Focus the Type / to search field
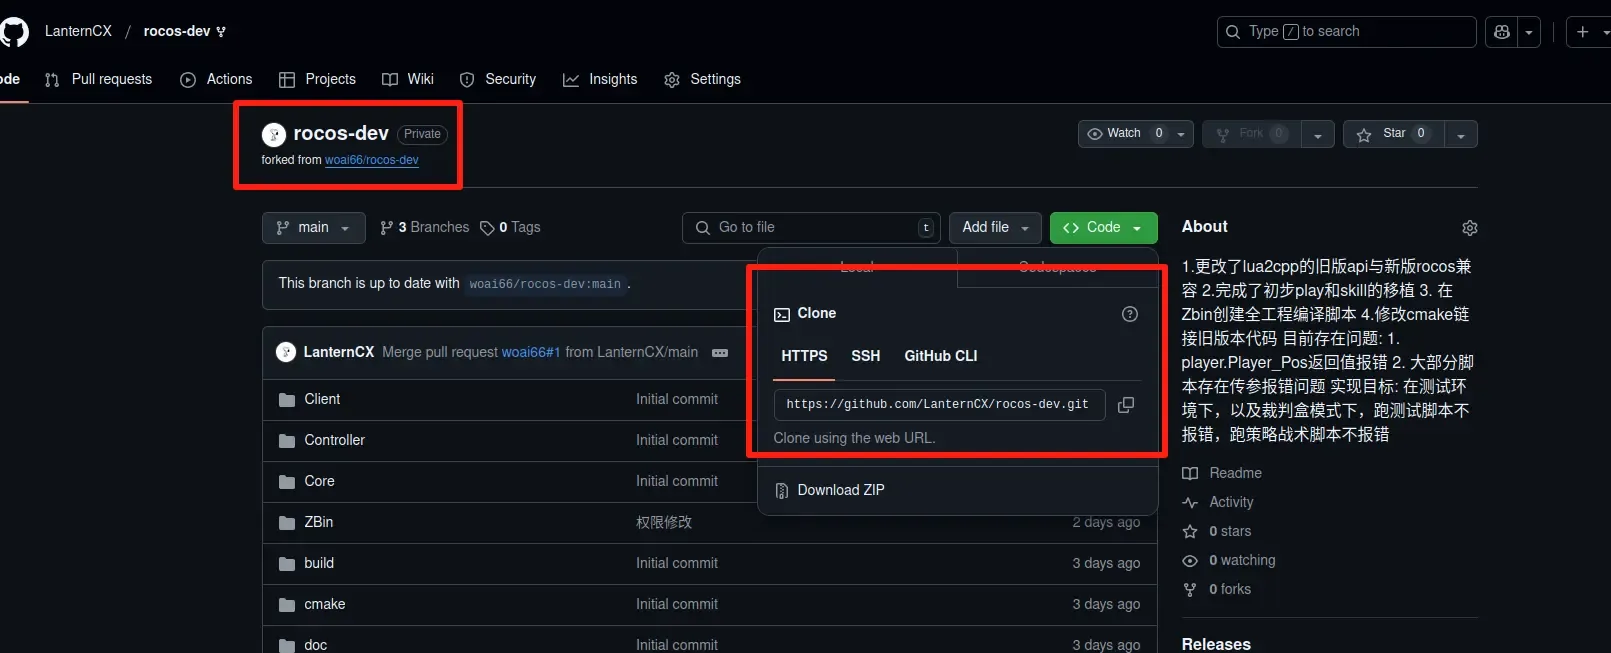Image resolution: width=1611 pixels, height=653 pixels. [x=1346, y=32]
